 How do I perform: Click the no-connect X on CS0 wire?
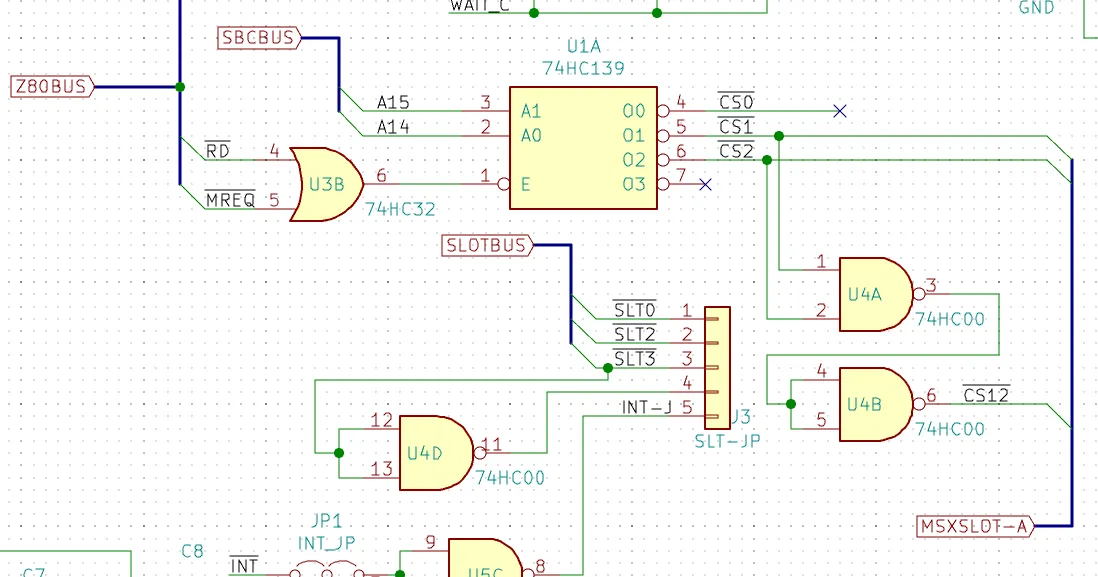coord(840,111)
